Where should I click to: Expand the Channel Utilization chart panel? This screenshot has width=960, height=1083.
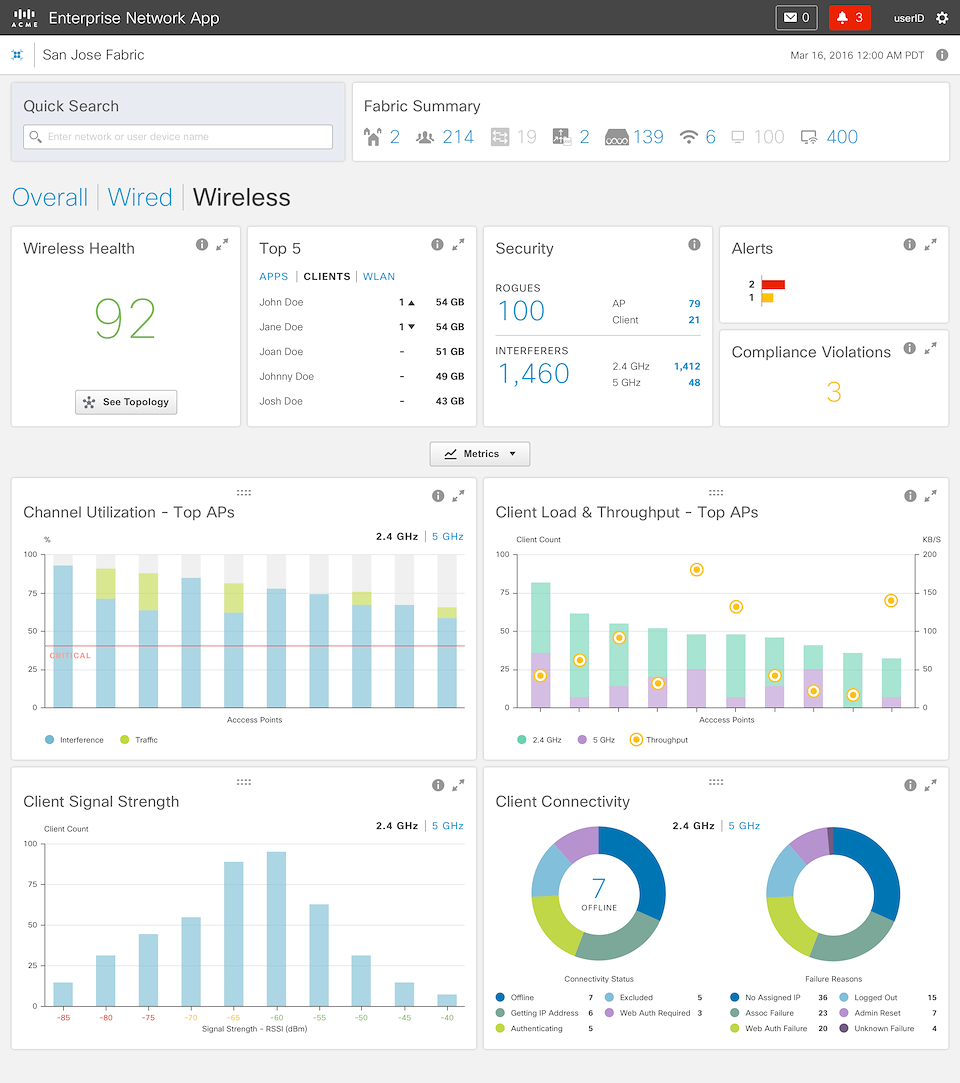(458, 496)
